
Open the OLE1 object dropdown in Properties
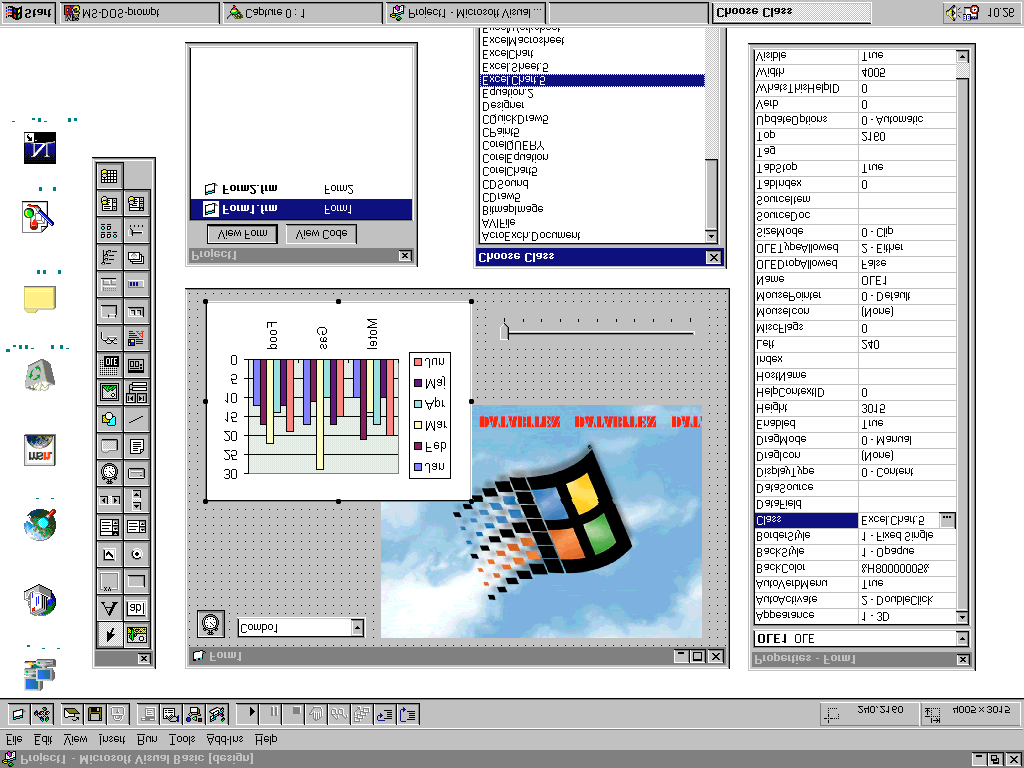pyautogui.click(x=962, y=639)
